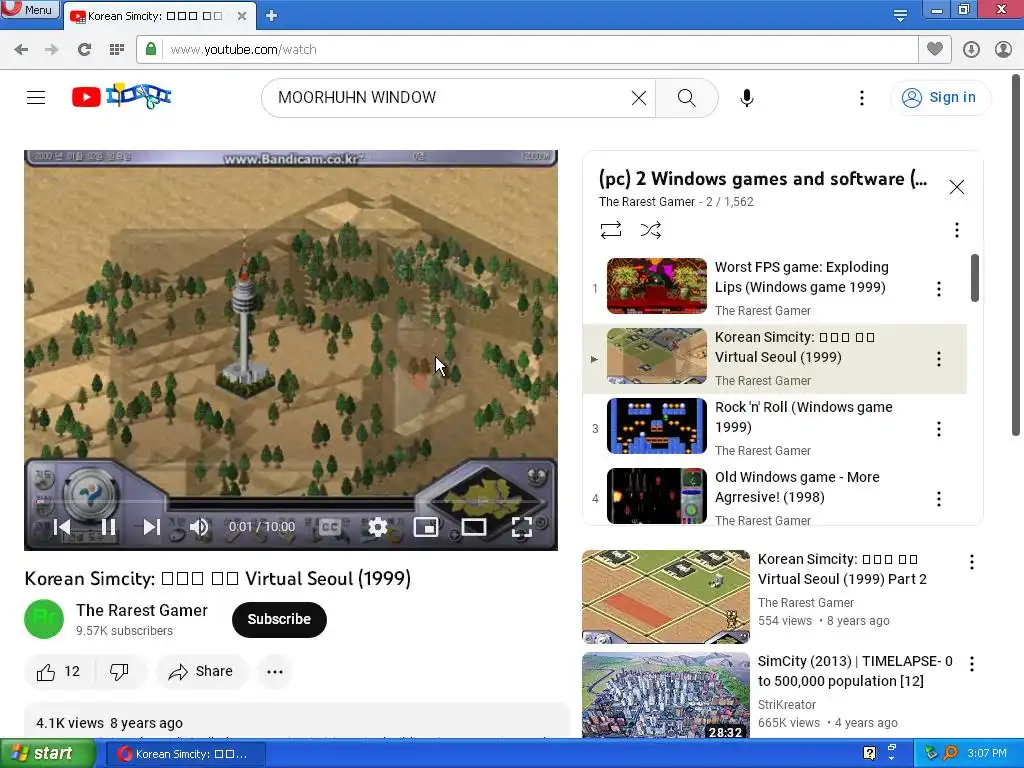Start voice search with microphone
This screenshot has width=1024, height=768.
(x=747, y=98)
